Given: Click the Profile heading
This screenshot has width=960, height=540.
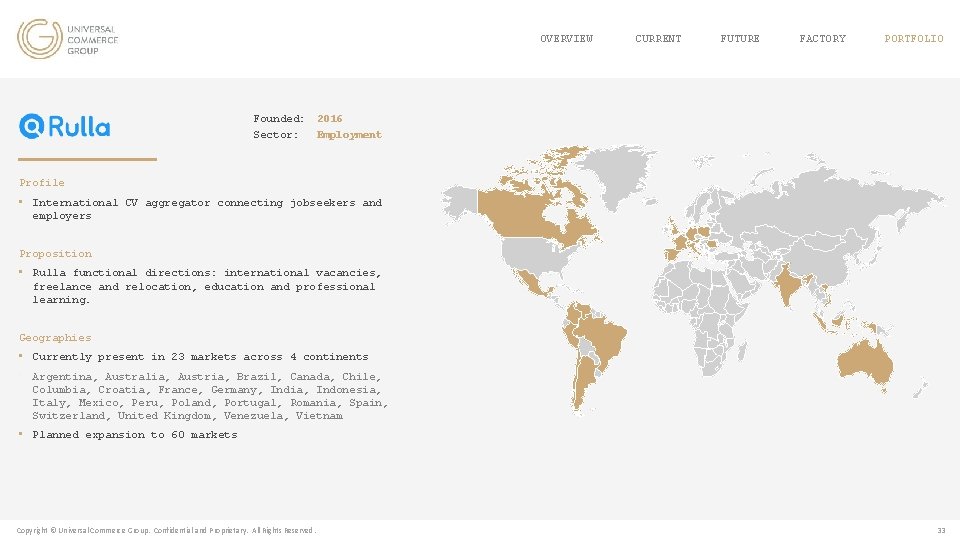Looking at the screenshot, I should coord(42,182).
